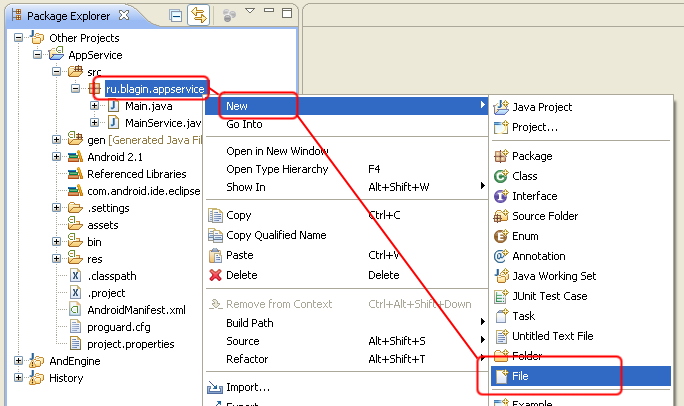684x406 pixels.
Task: Select Main.java file icon
Action: (x=113, y=106)
